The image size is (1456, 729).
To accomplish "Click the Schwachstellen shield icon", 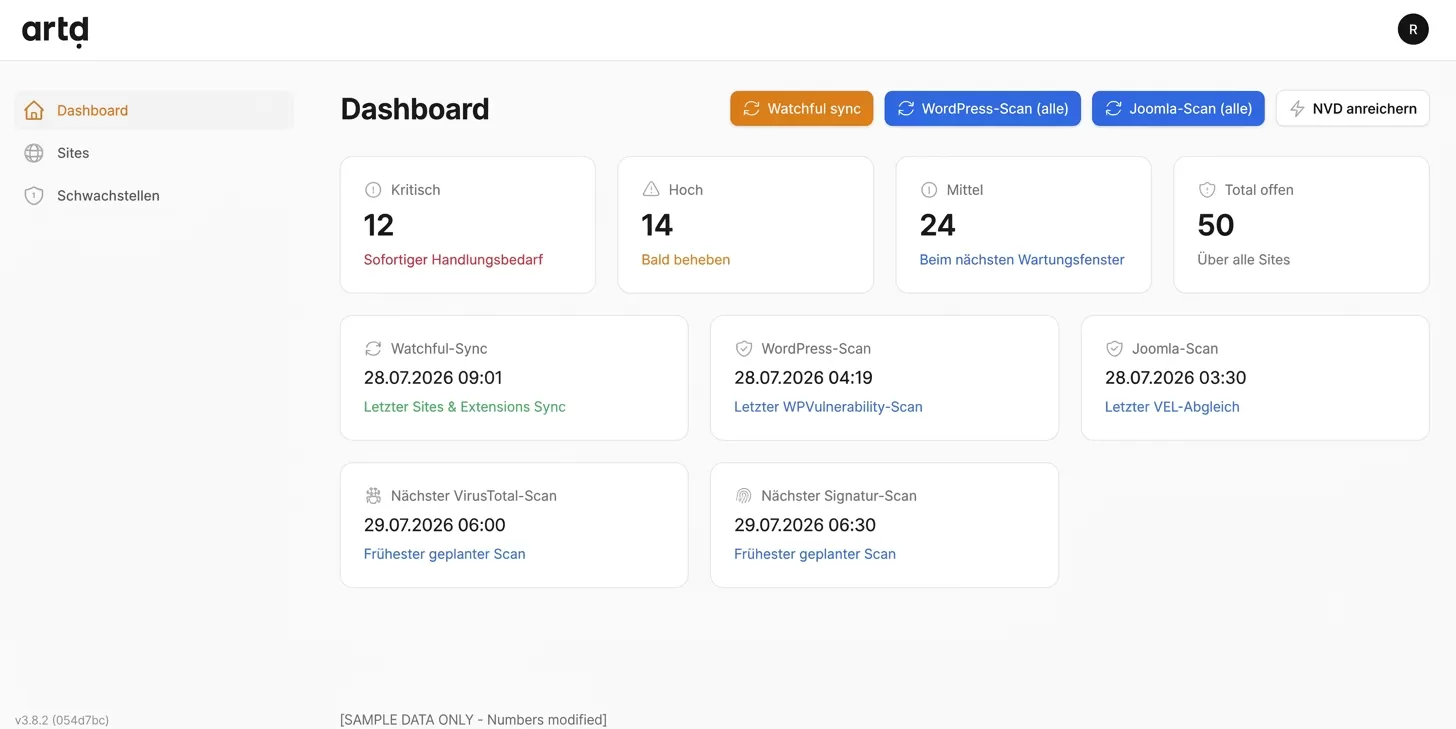I will click(x=34, y=196).
